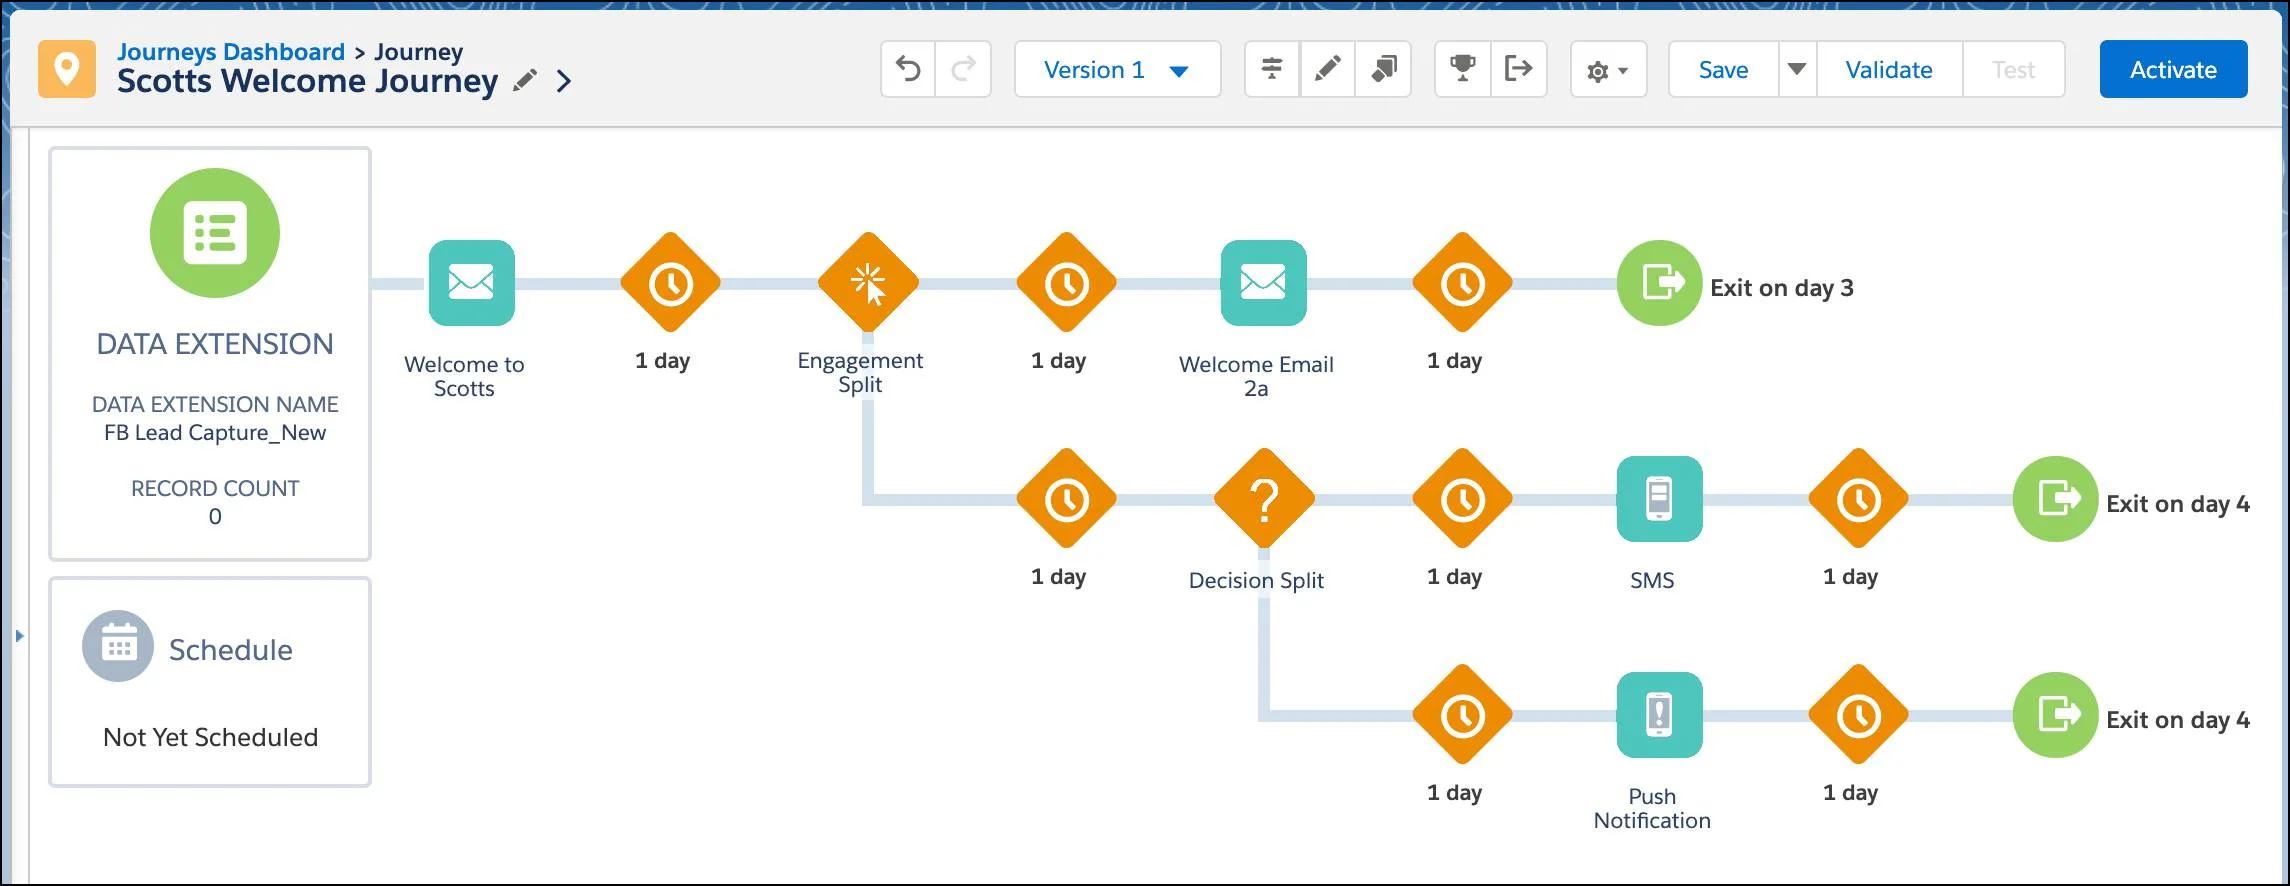The image size is (2290, 886).
Task: Select the wait activity before SMS
Action: coord(1462,499)
